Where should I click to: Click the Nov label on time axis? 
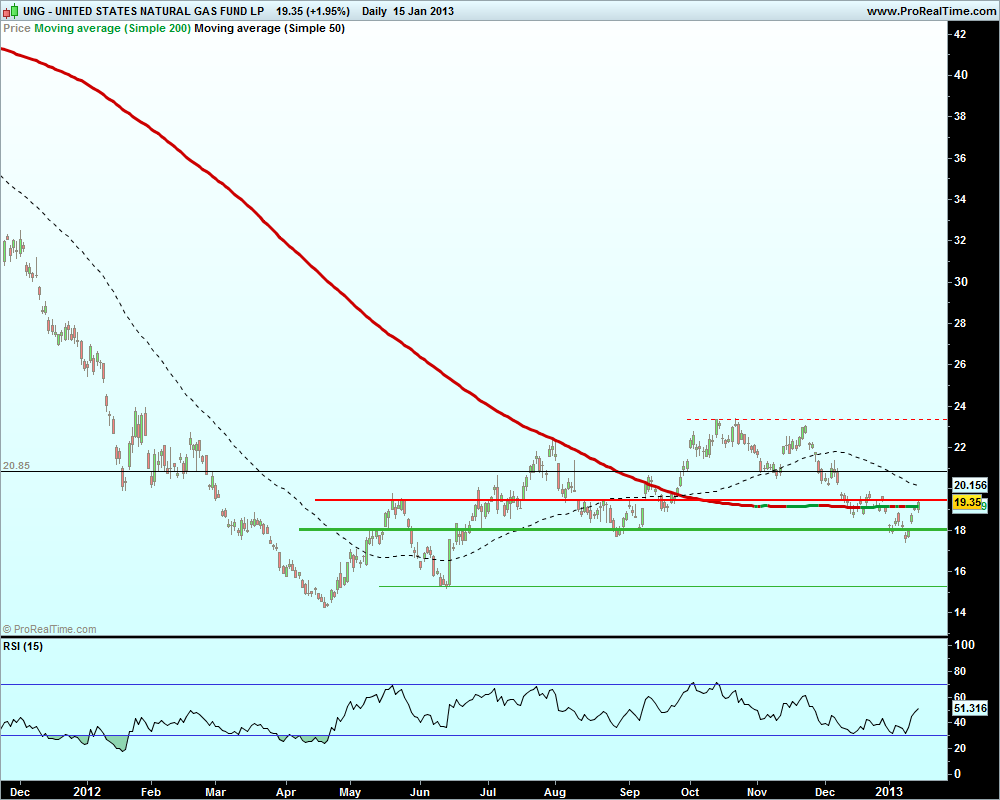tap(757, 792)
